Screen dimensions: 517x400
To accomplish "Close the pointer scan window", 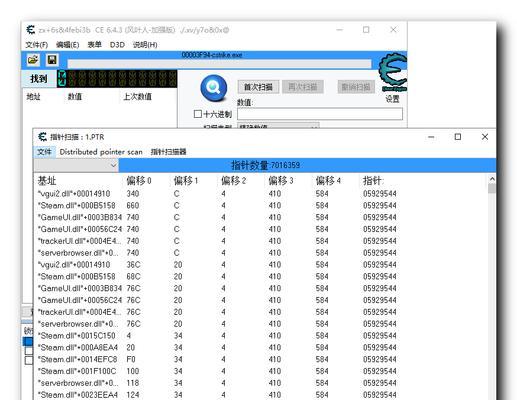I will [485, 137].
